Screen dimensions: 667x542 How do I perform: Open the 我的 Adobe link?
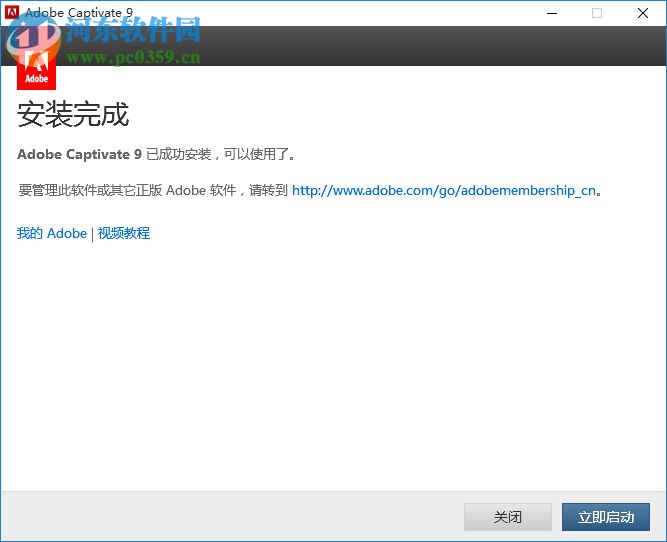52,233
